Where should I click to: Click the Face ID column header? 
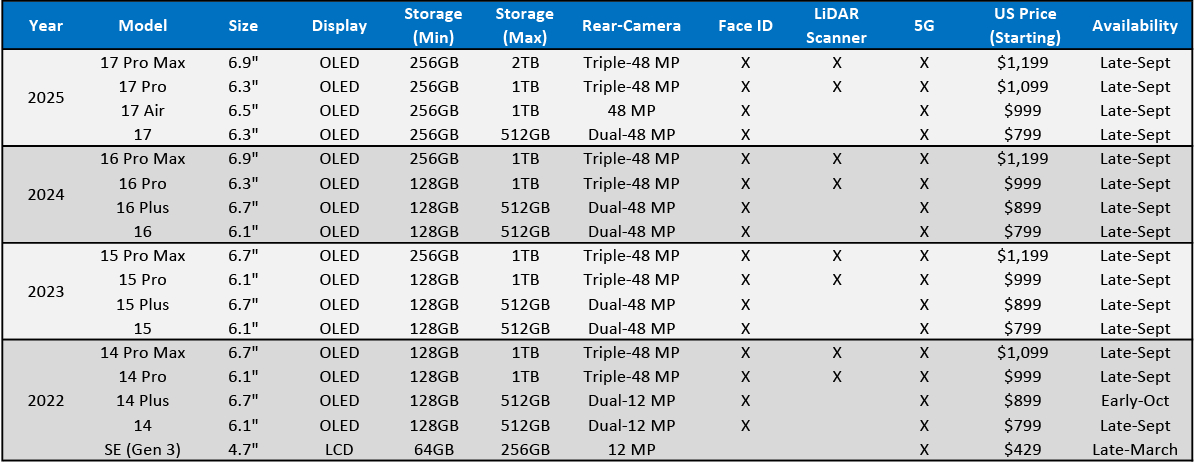click(745, 25)
